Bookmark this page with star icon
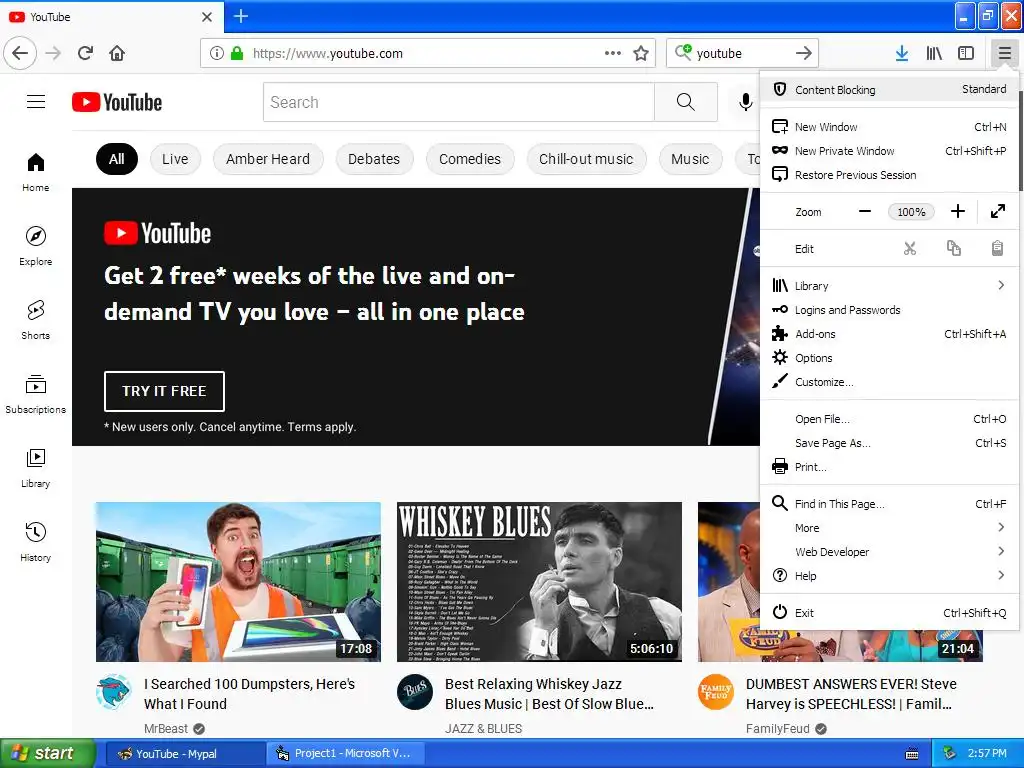 point(641,53)
